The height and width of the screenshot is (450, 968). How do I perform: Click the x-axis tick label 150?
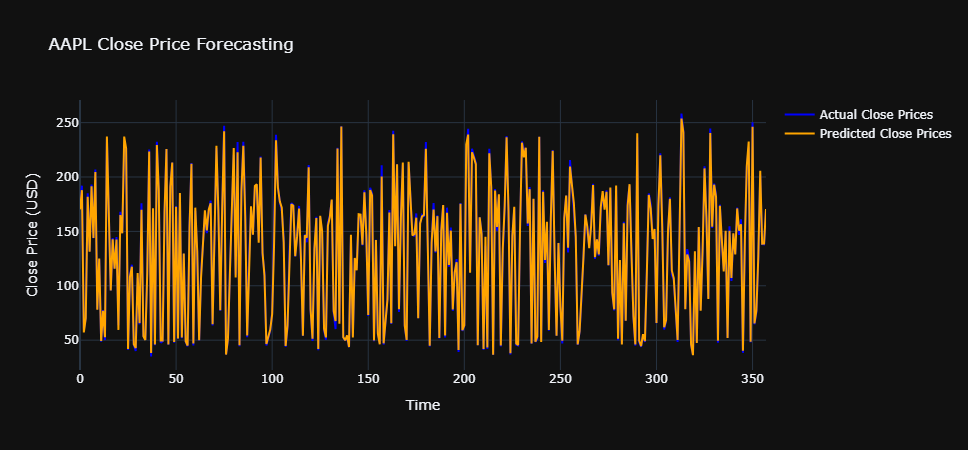point(368,377)
